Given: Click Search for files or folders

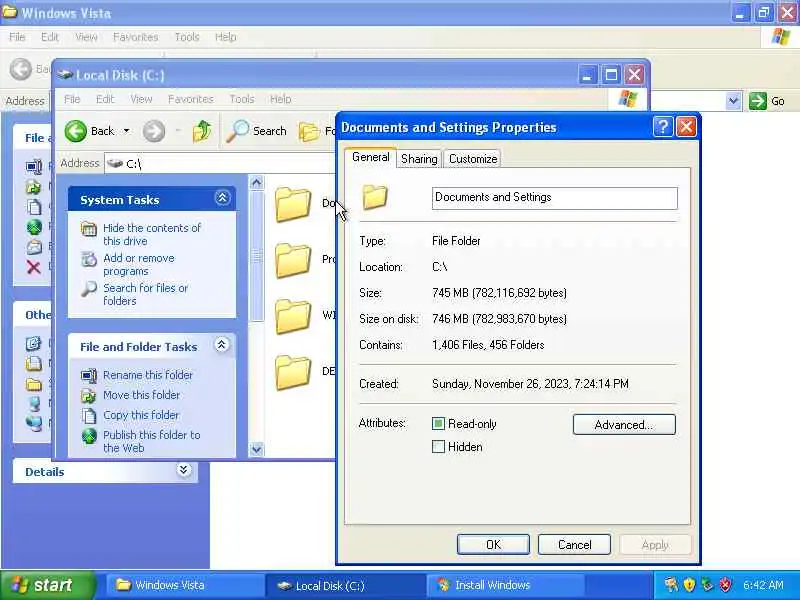Looking at the screenshot, I should [145, 294].
